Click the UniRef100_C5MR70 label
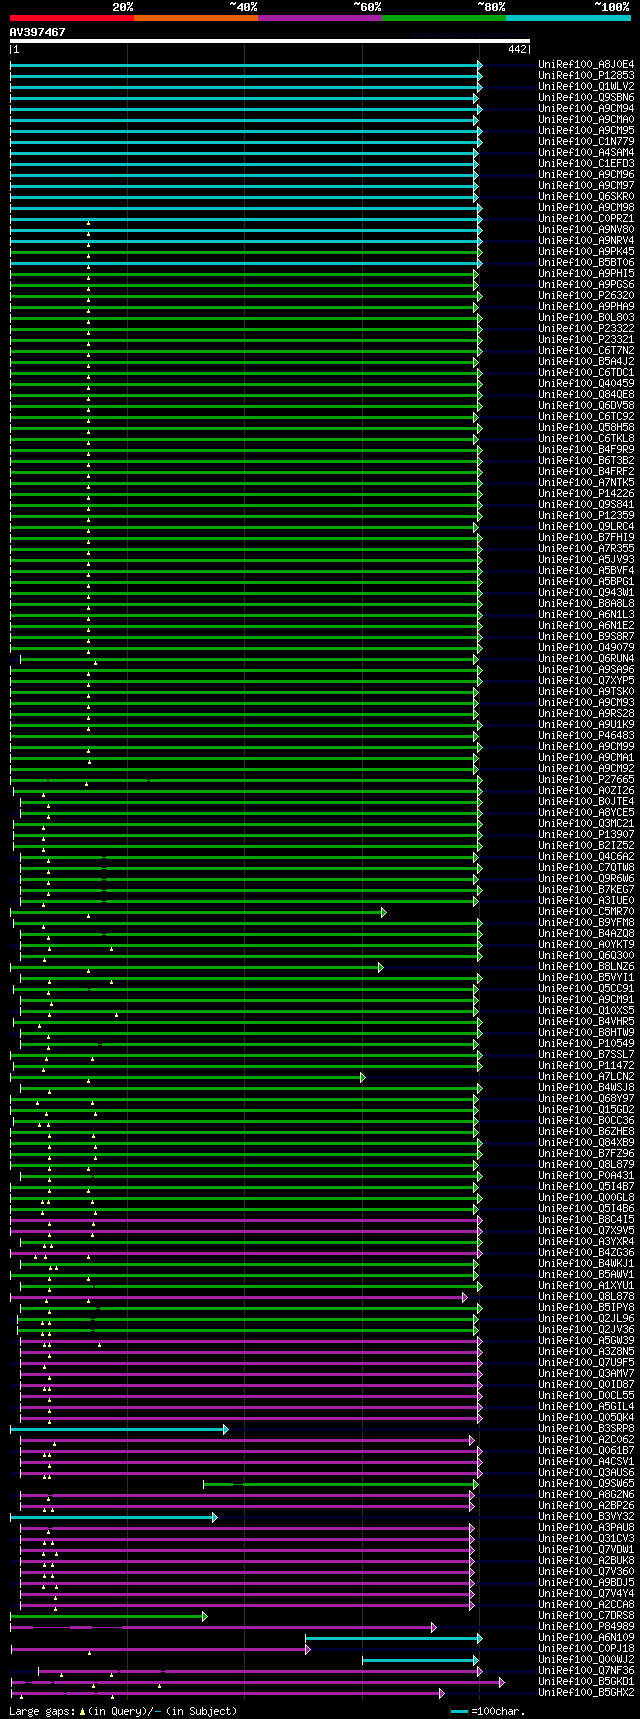 coord(586,912)
